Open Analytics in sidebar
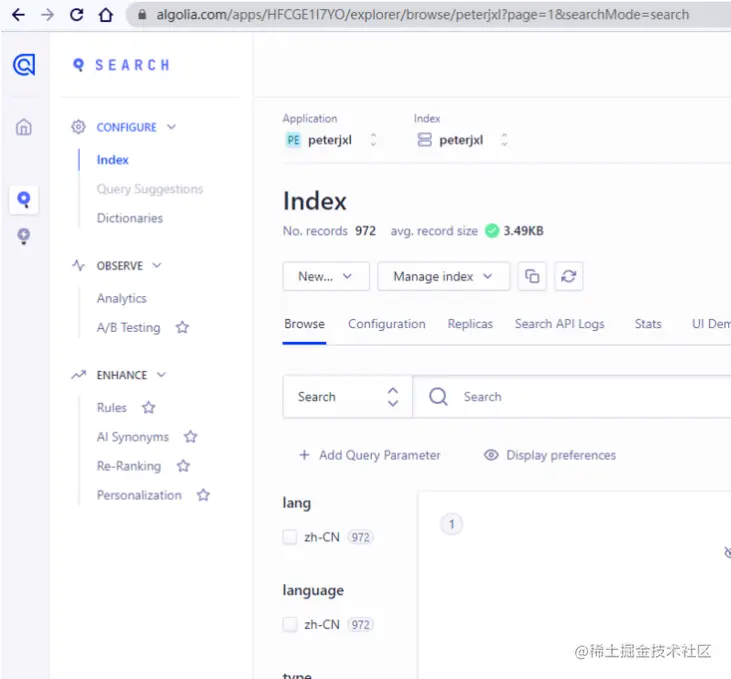Screen dimensions: 731x679 [121, 298]
